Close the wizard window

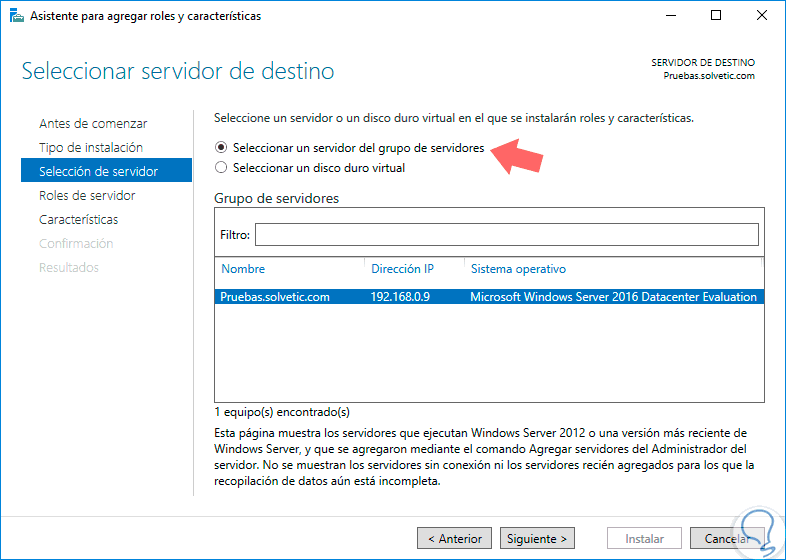click(761, 16)
